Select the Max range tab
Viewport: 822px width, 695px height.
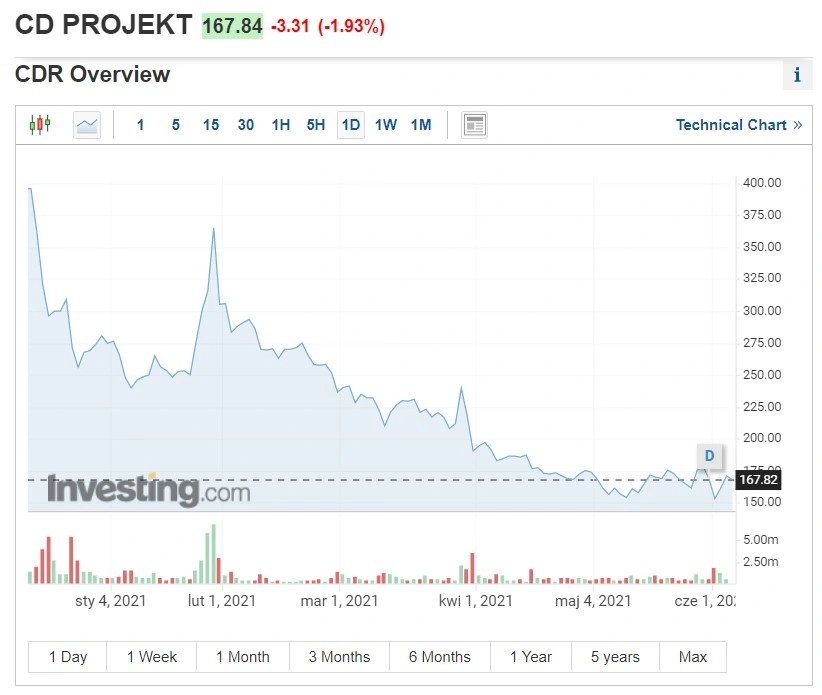(x=693, y=657)
